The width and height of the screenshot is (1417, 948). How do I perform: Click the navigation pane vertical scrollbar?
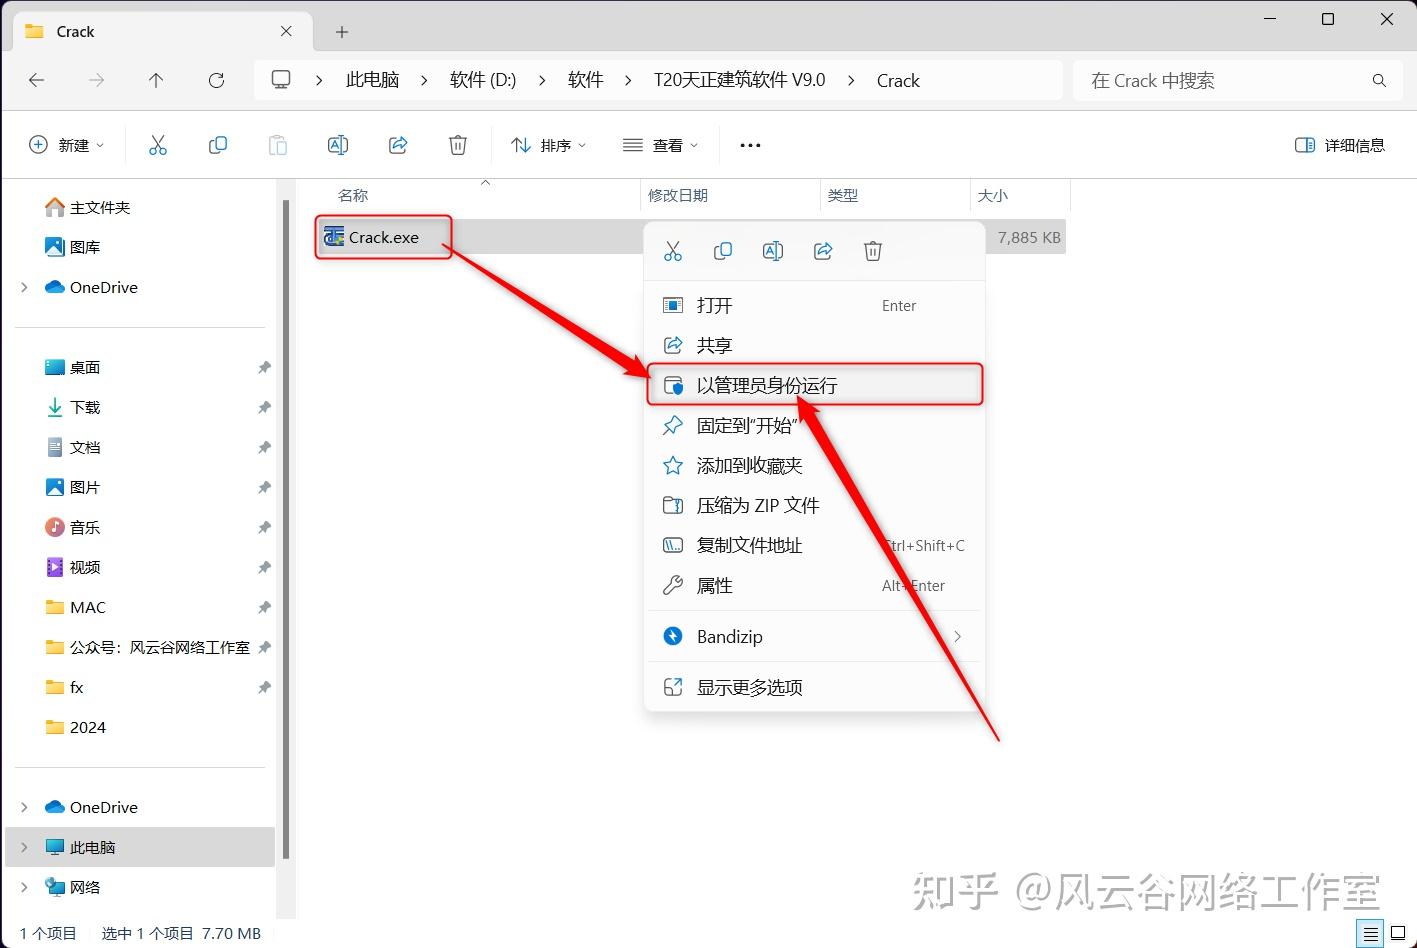[286, 528]
